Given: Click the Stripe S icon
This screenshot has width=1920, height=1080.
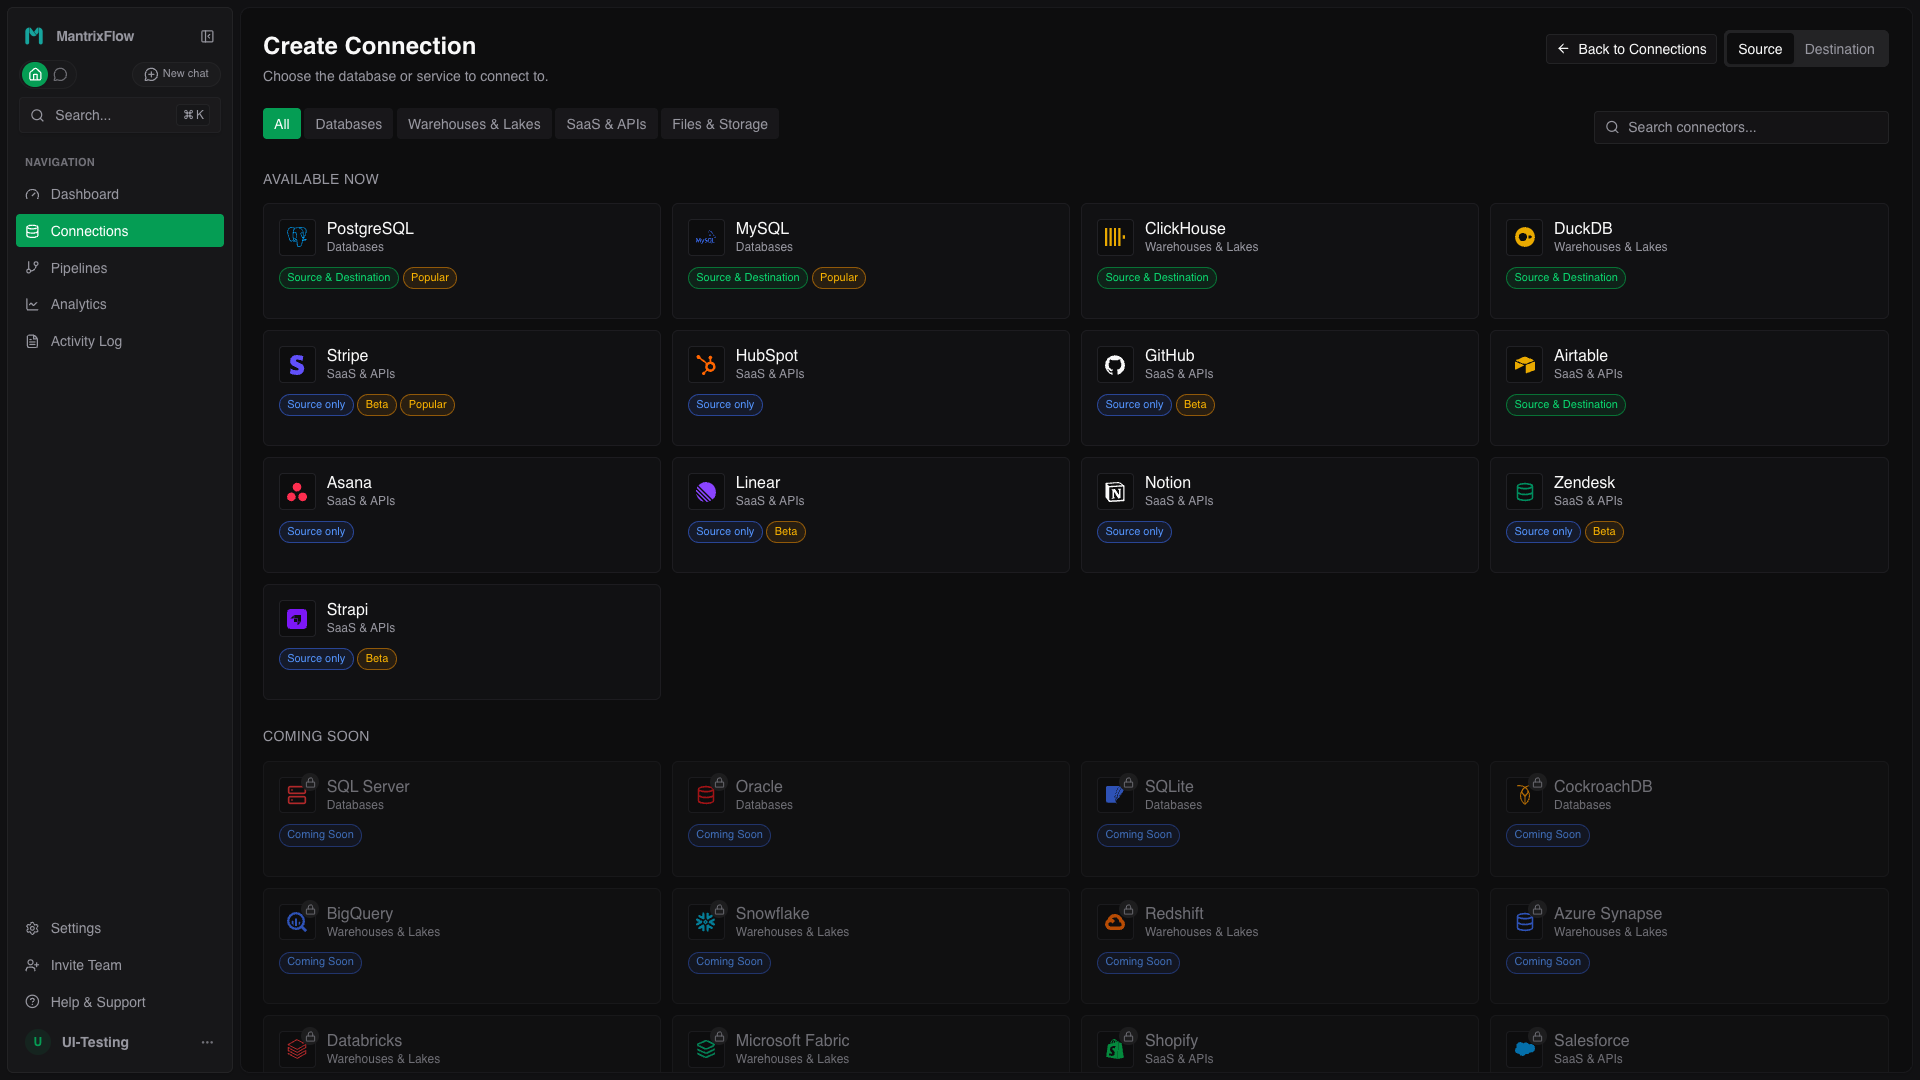Looking at the screenshot, I should [297, 364].
